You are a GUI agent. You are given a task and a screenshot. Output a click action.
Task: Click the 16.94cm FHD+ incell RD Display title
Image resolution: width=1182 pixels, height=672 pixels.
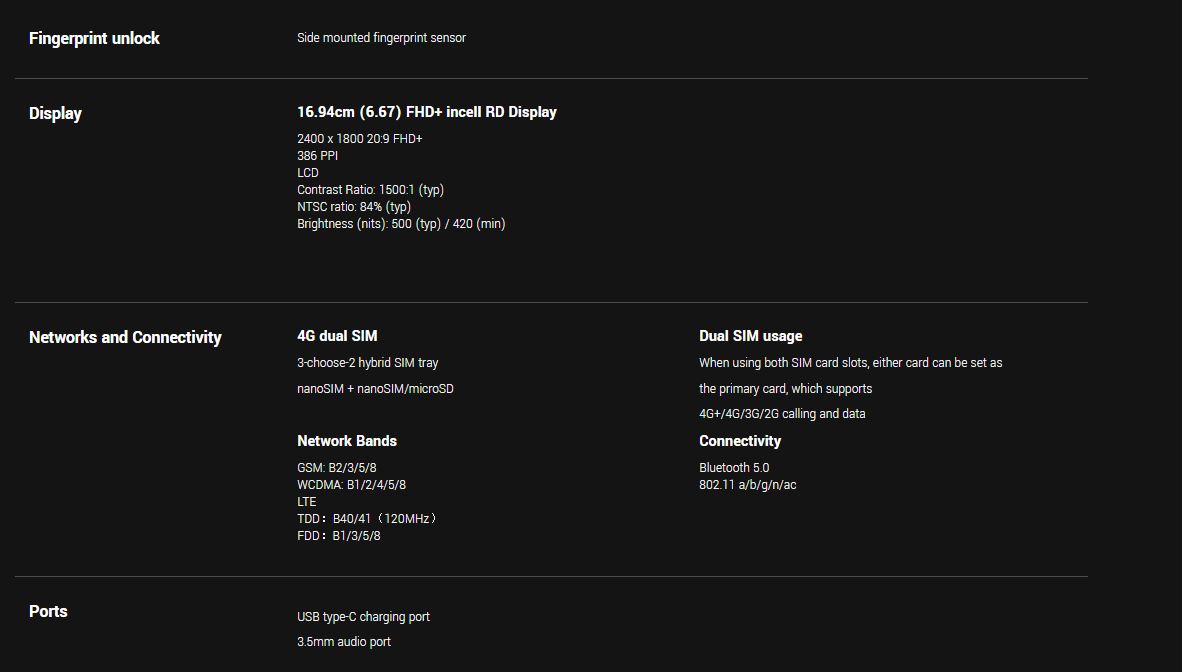click(426, 112)
